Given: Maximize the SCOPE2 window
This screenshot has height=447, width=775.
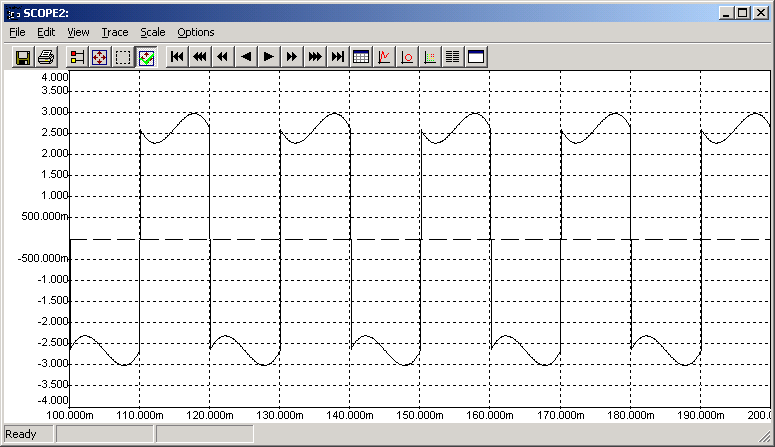Looking at the screenshot, I should 743,13.
